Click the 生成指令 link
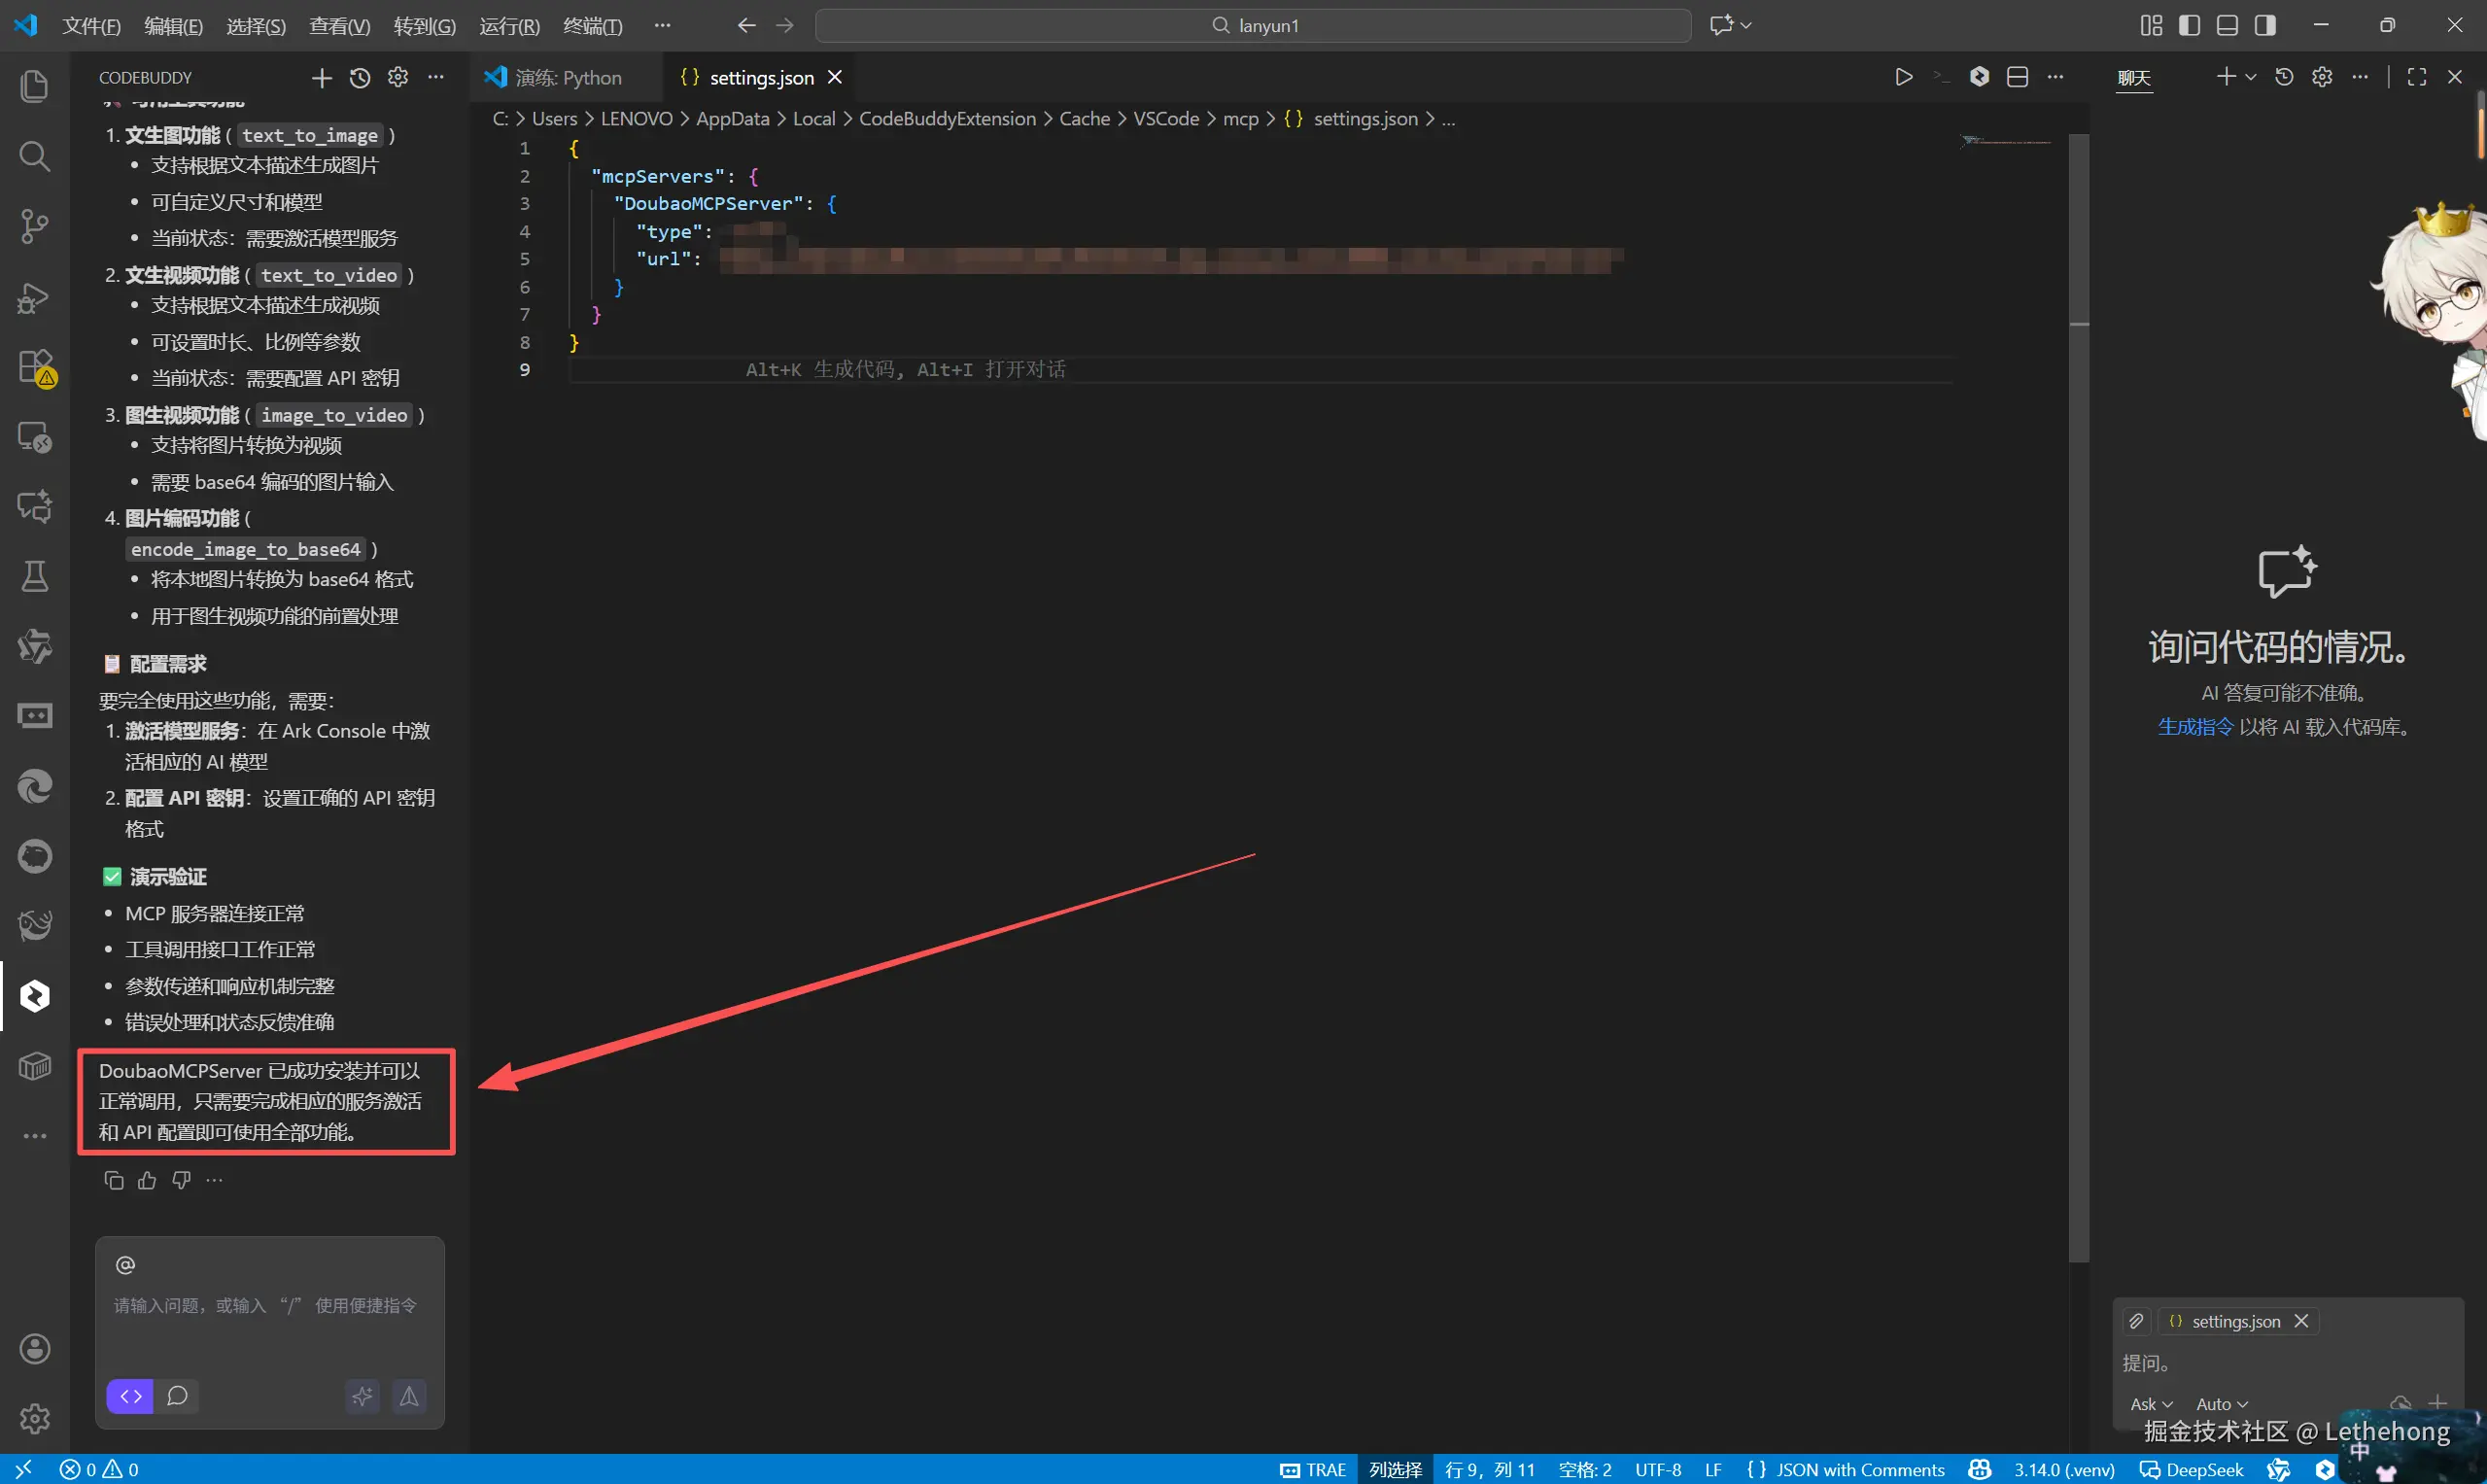Image resolution: width=2487 pixels, height=1484 pixels. (x=2194, y=727)
